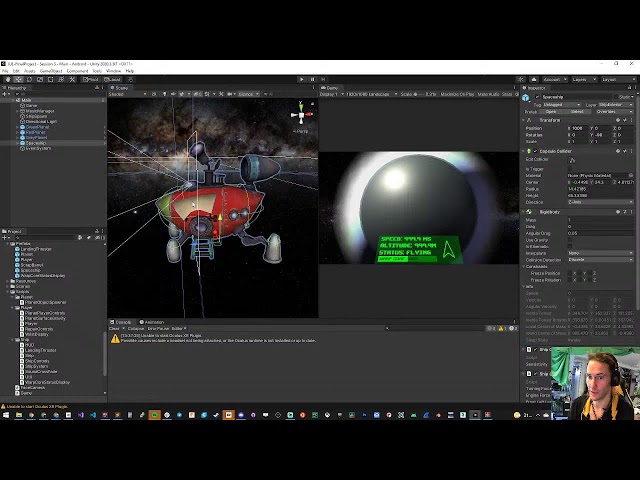Select the Scale tool in the toolbar
The height and width of the screenshot is (480, 640).
pos(40,80)
